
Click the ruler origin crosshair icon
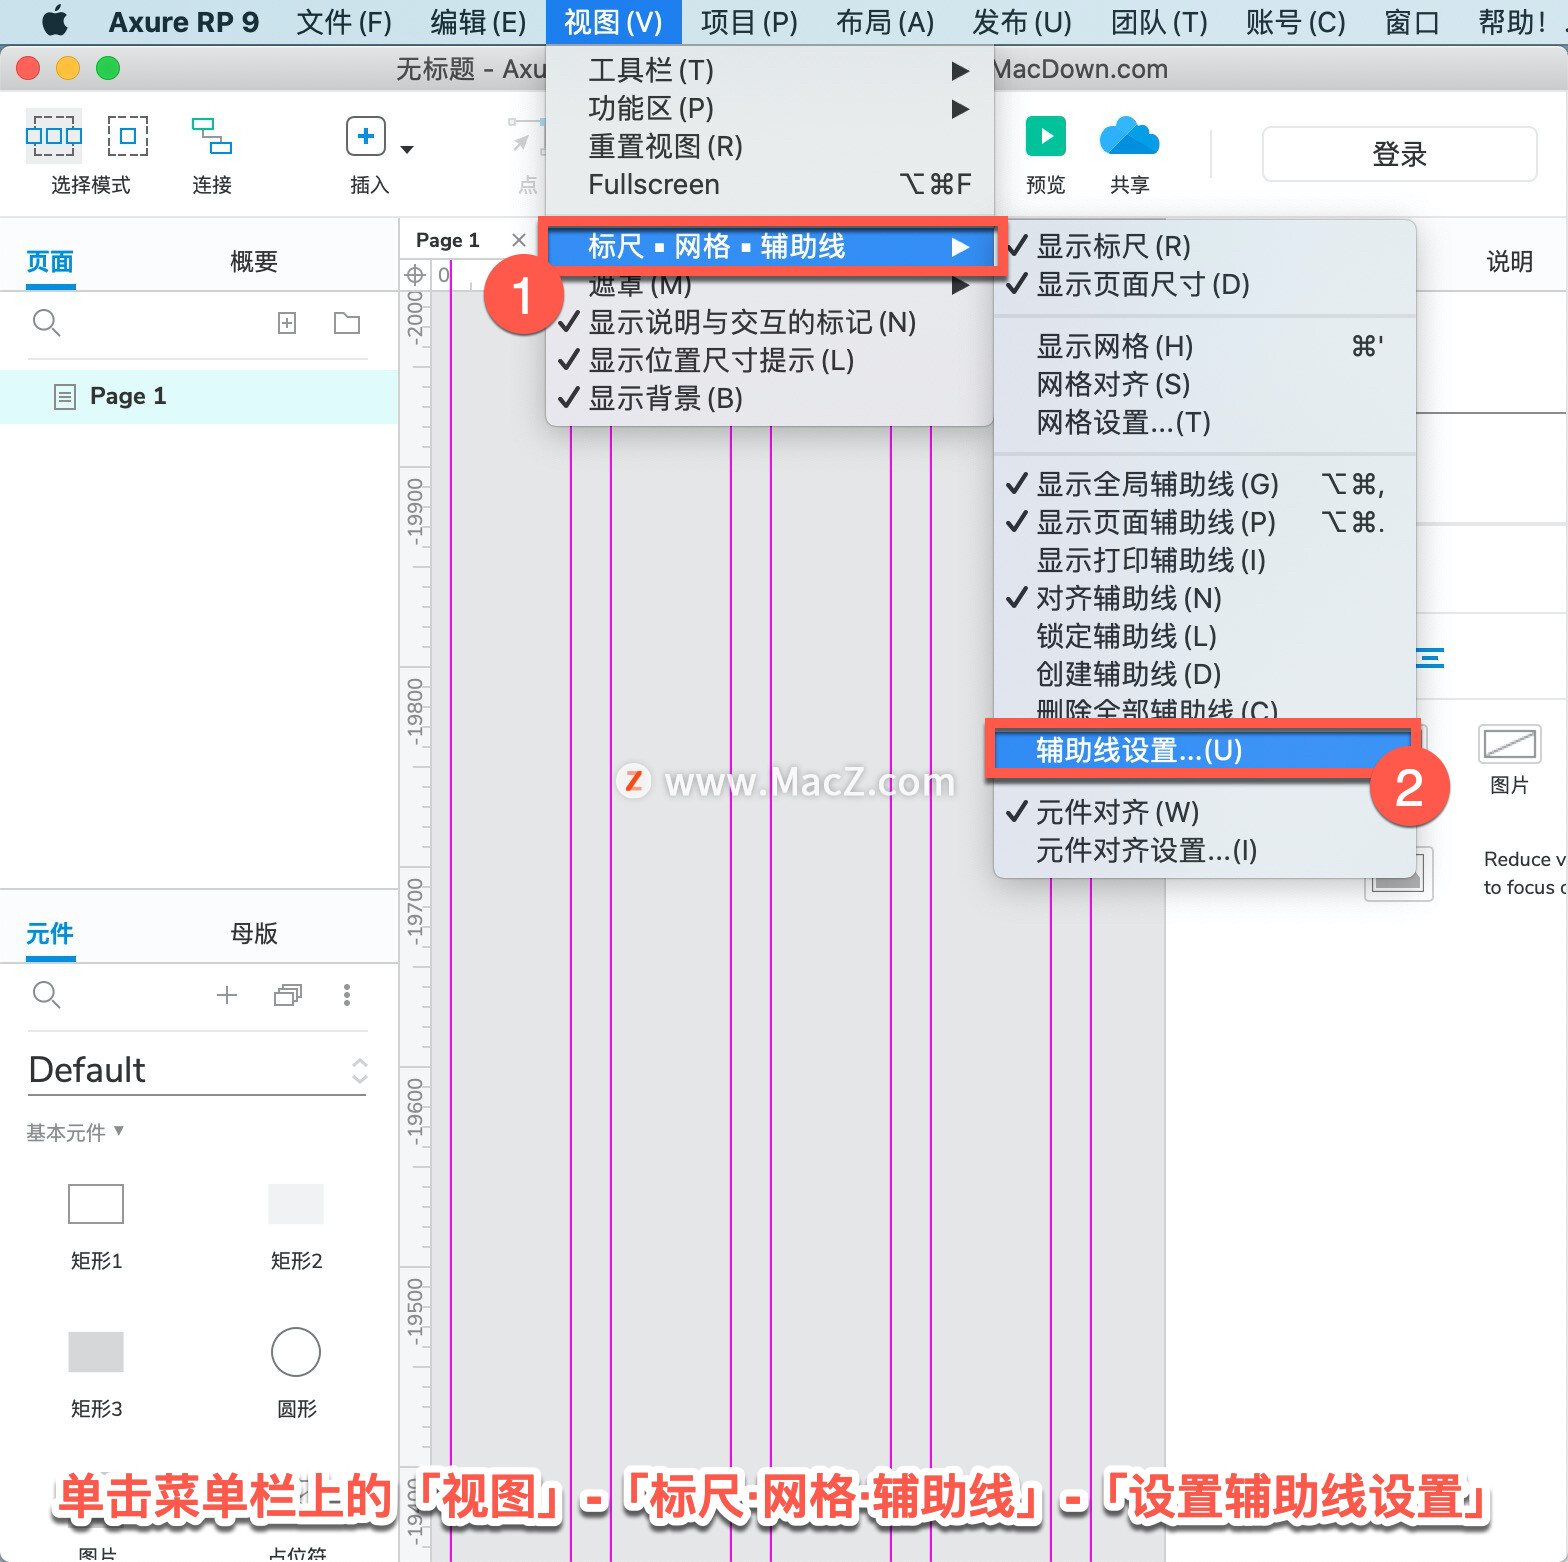415,275
